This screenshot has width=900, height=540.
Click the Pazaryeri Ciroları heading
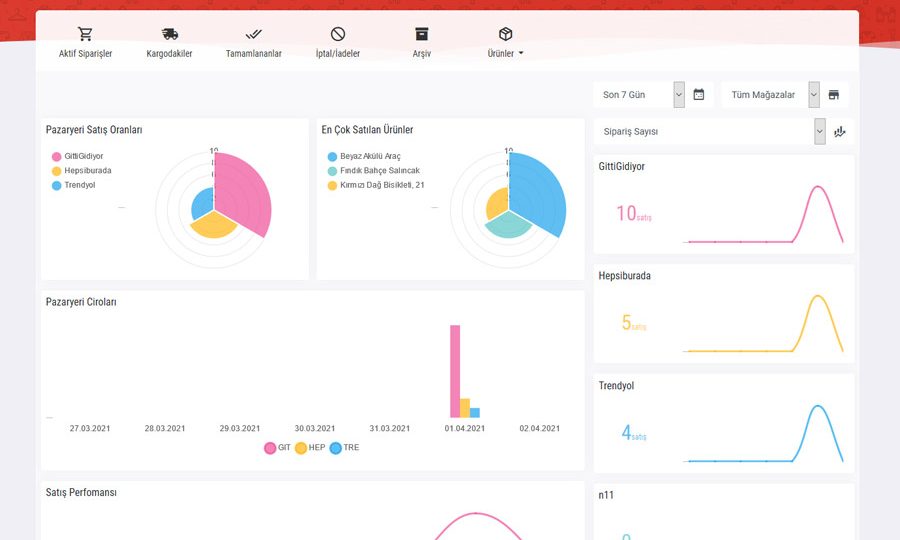click(81, 302)
